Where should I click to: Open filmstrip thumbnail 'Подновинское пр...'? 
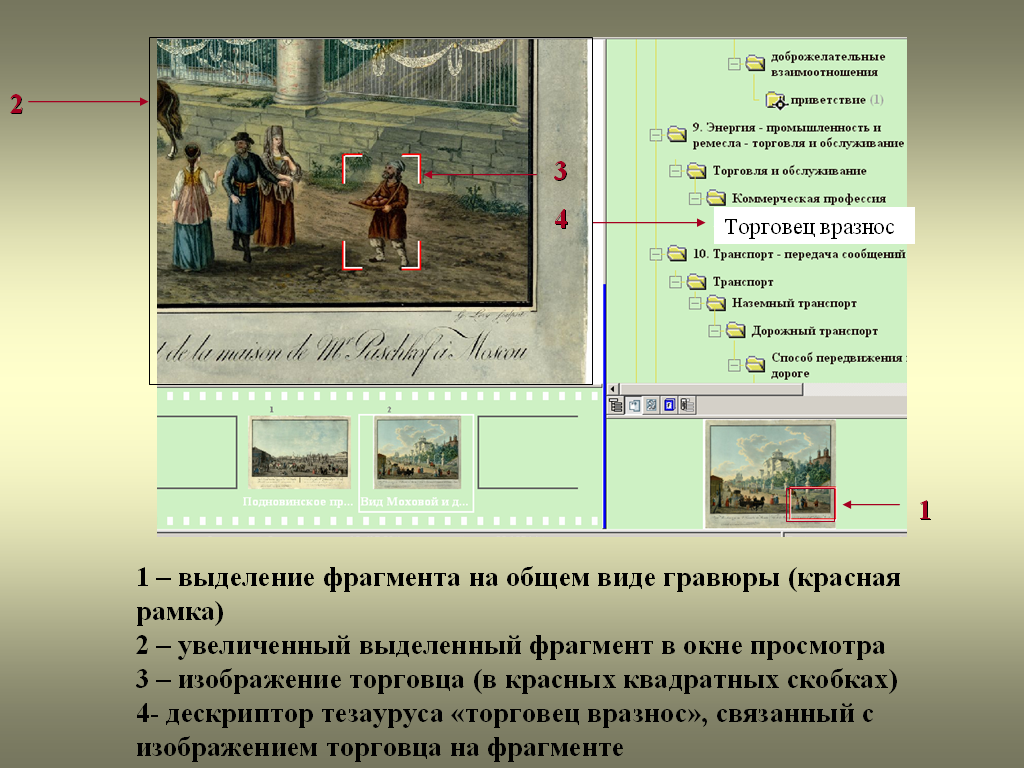(300, 455)
